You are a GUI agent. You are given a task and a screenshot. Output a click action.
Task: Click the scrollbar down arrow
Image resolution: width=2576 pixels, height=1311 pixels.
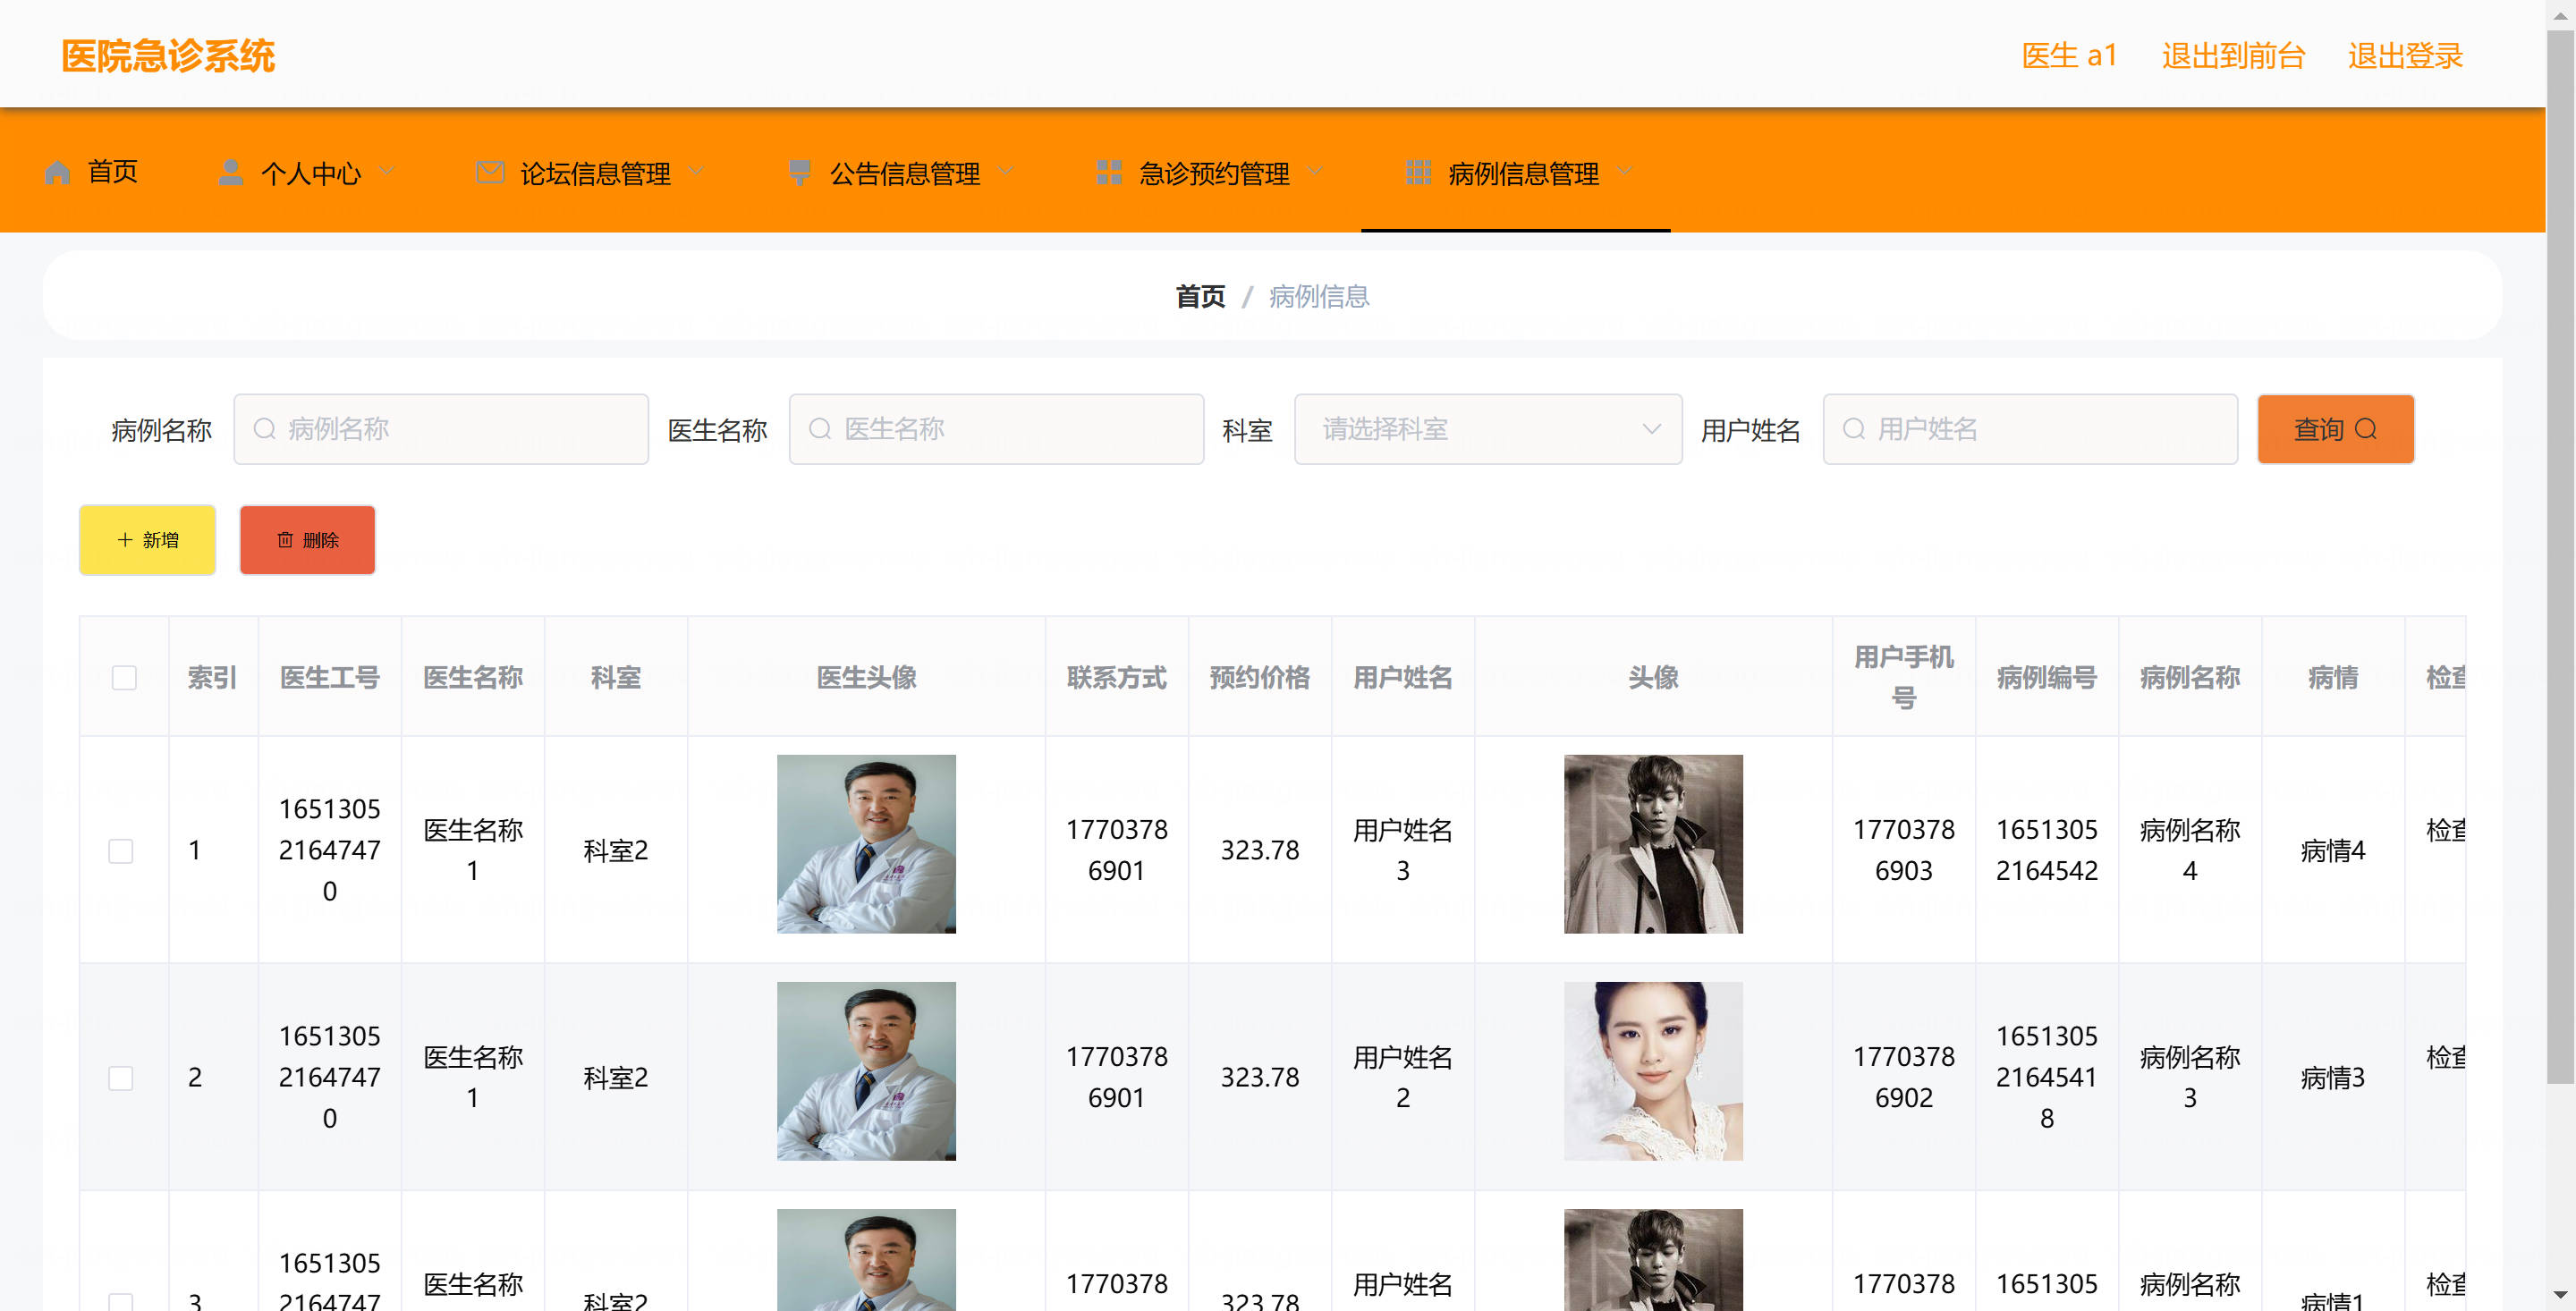coord(2560,1297)
